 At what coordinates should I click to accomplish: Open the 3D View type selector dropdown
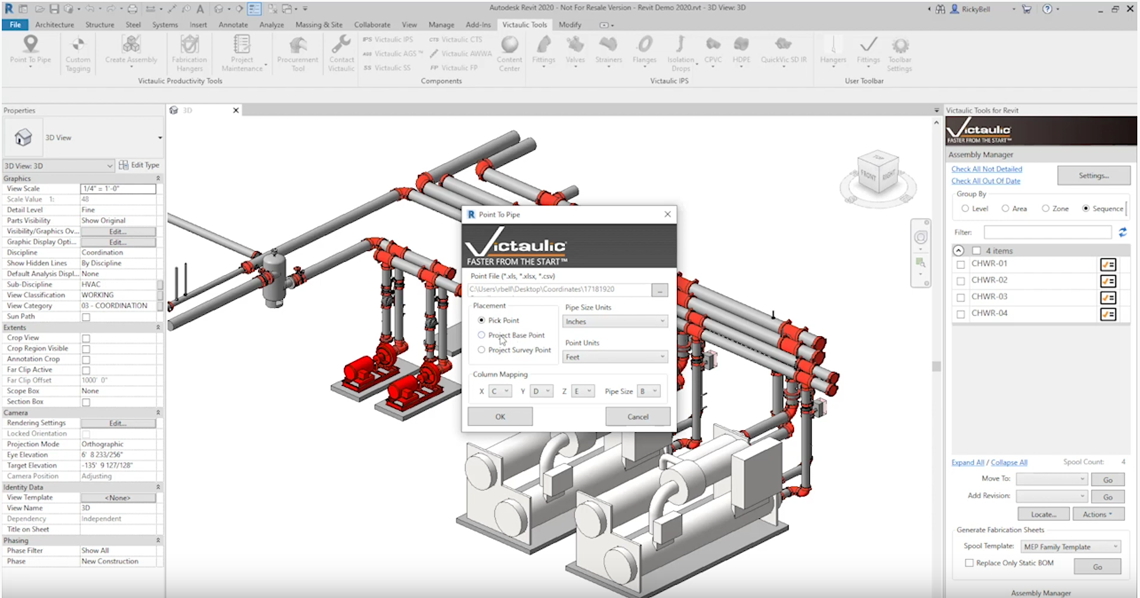click(58, 166)
